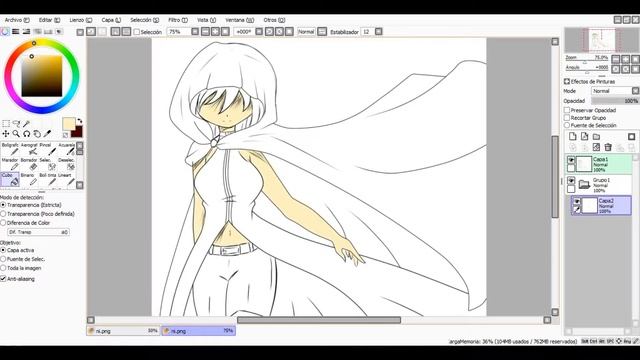640x360 pixels.
Task: Delete the current layer with trash icon
Action: point(608,147)
